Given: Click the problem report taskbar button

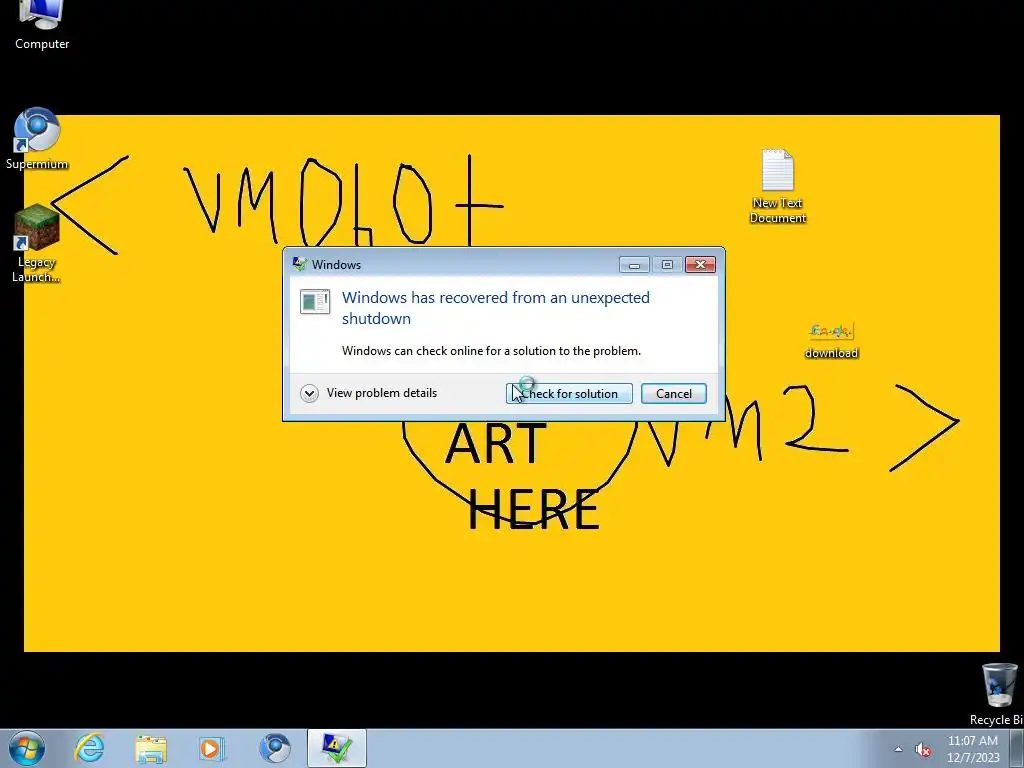Looking at the screenshot, I should tap(337, 748).
